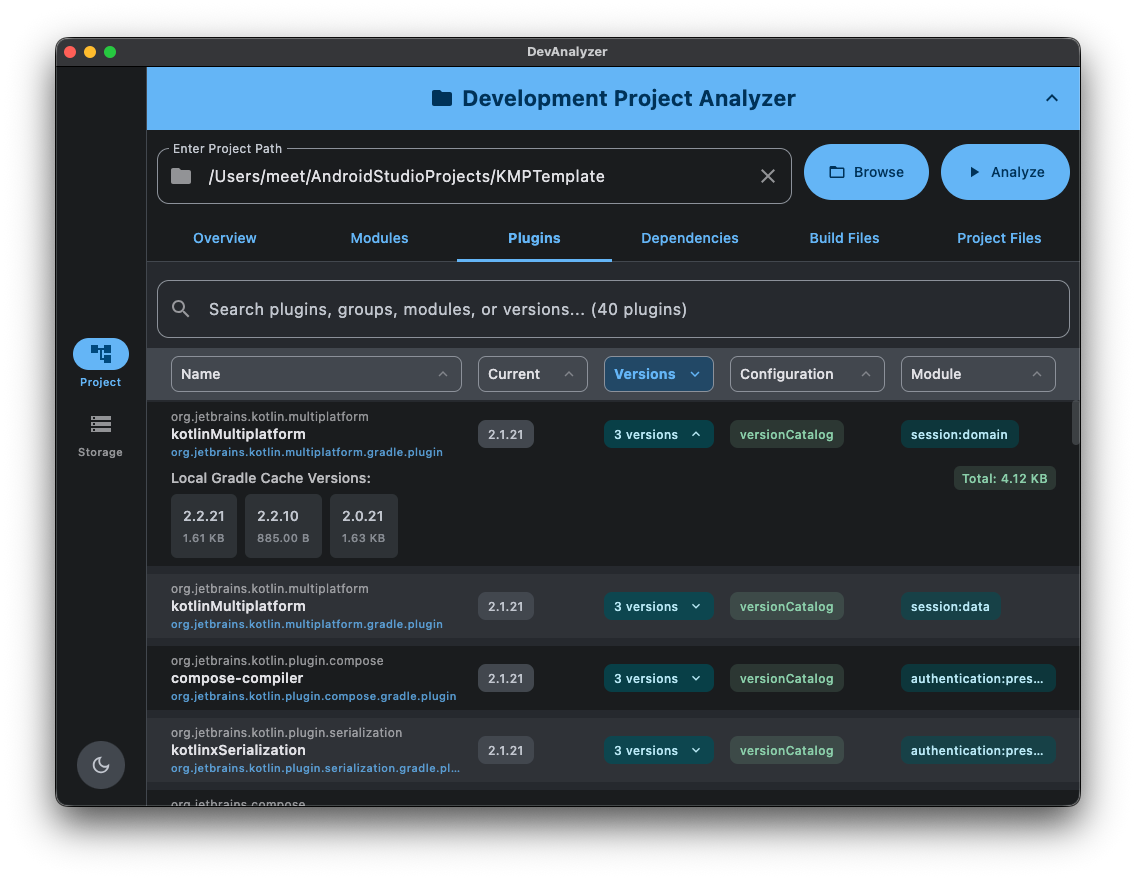1136x880 pixels.
Task: Click versionCatalog chip in compose-compiler row
Action: click(x=786, y=678)
